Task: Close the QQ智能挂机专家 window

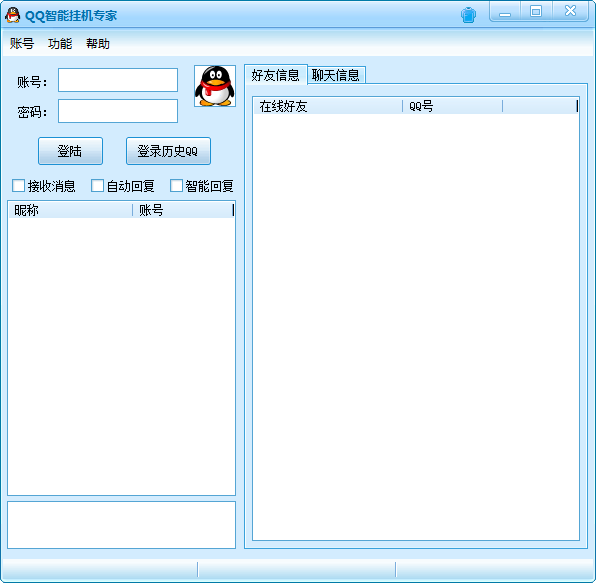Action: coord(570,11)
